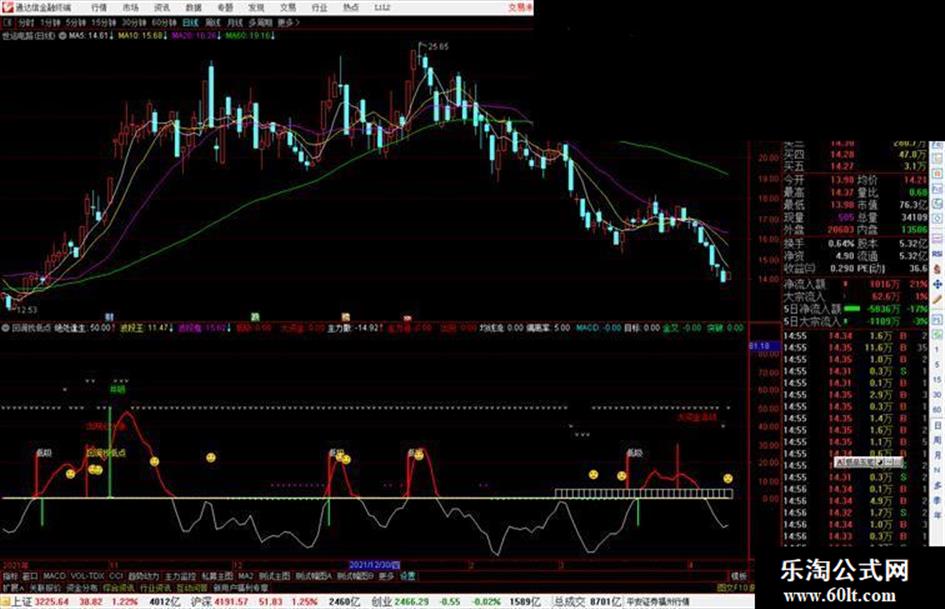Viewport: 945px width, 609px height.
Task: Open the 设置 settings tab
Action: [407, 576]
